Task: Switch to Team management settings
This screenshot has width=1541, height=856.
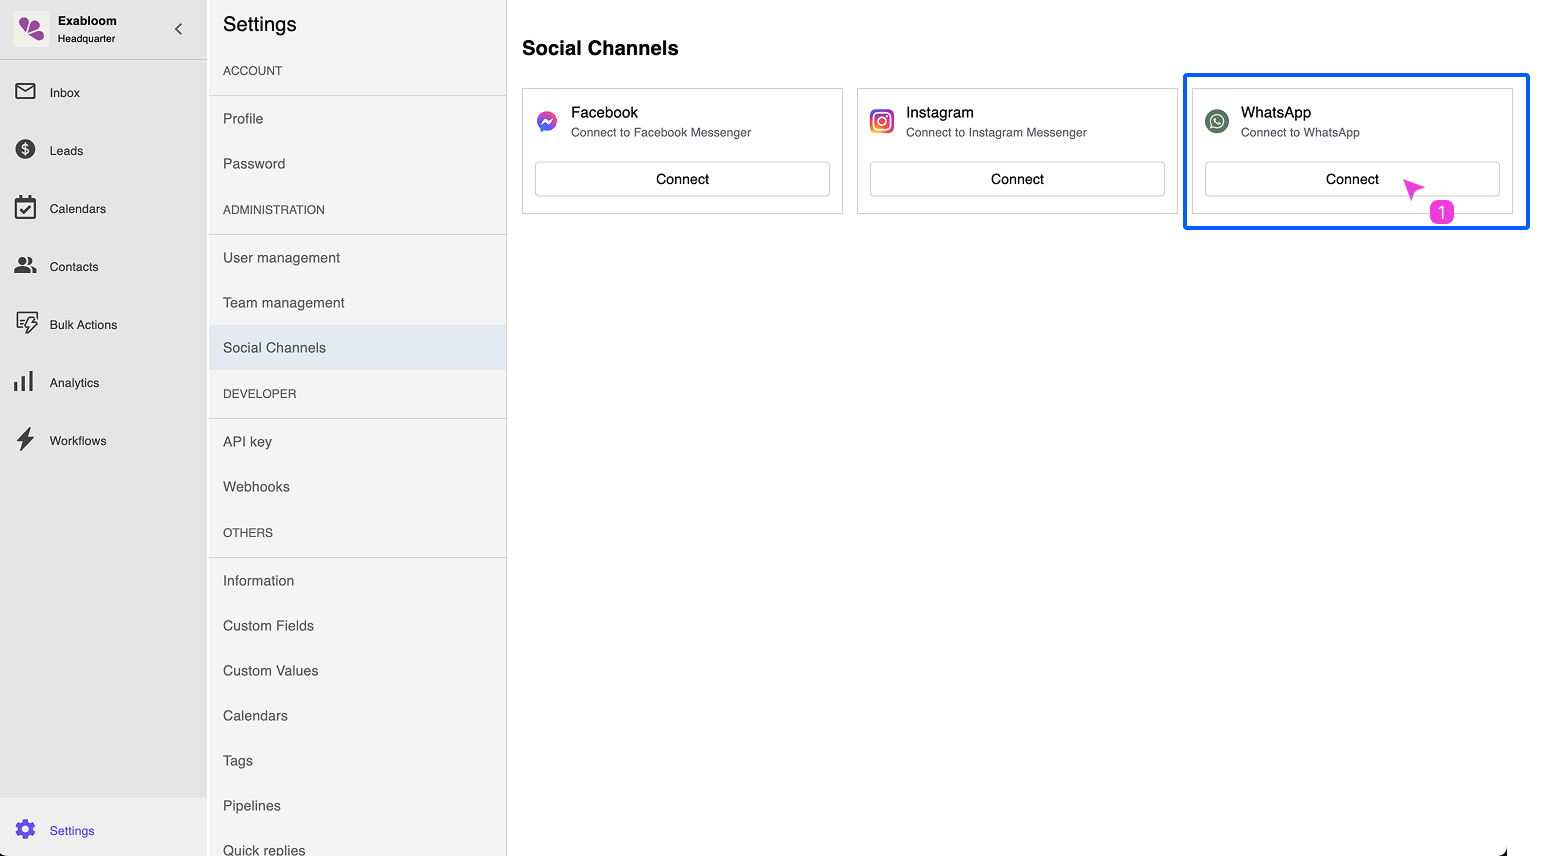Action: point(283,302)
